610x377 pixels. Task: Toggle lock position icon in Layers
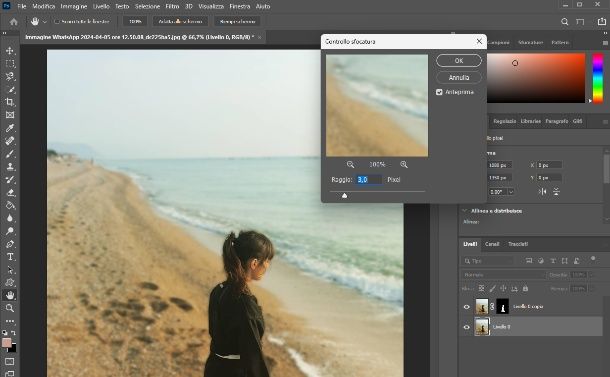click(503, 289)
